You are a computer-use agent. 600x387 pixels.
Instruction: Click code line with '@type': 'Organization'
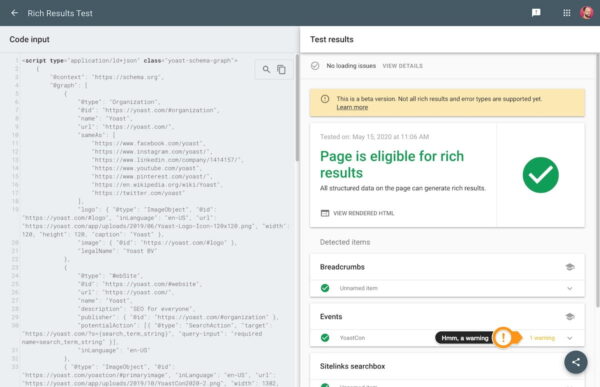pos(119,102)
